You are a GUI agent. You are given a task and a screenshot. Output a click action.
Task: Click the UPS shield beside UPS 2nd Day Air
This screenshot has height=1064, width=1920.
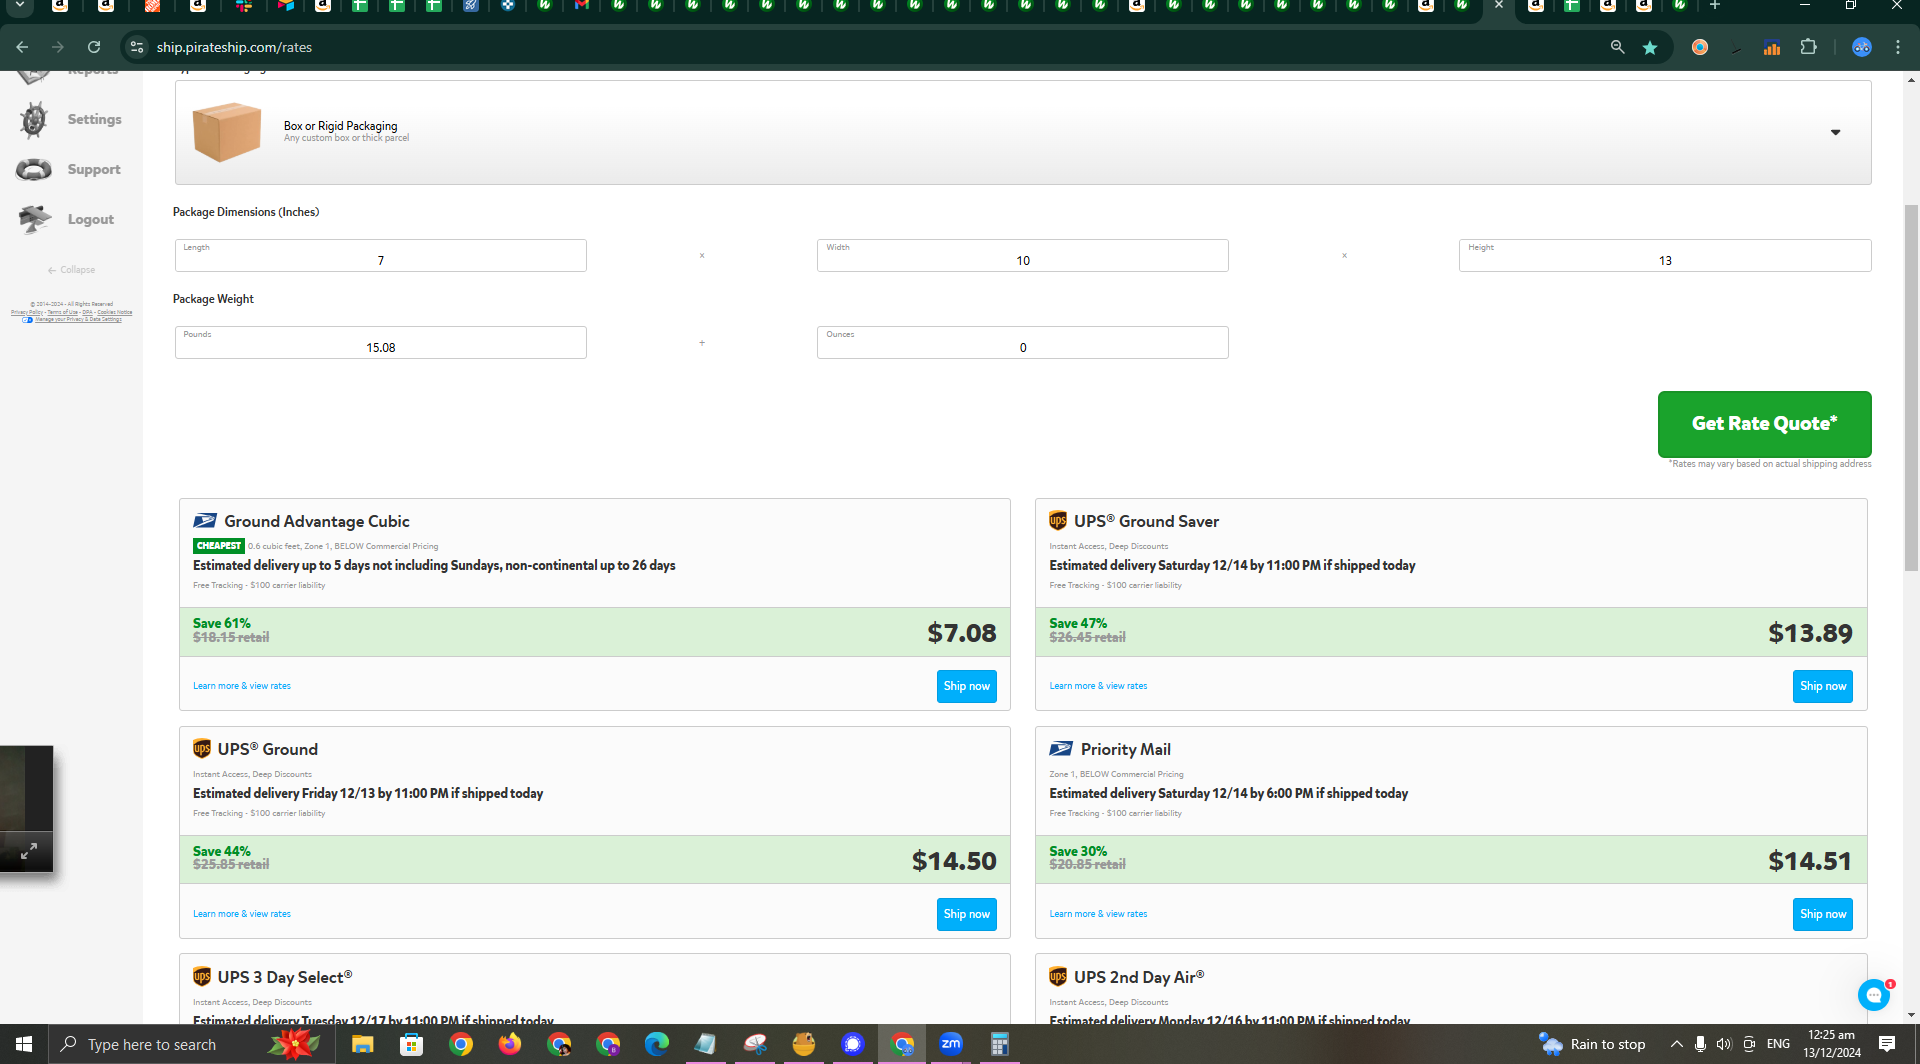1058,977
